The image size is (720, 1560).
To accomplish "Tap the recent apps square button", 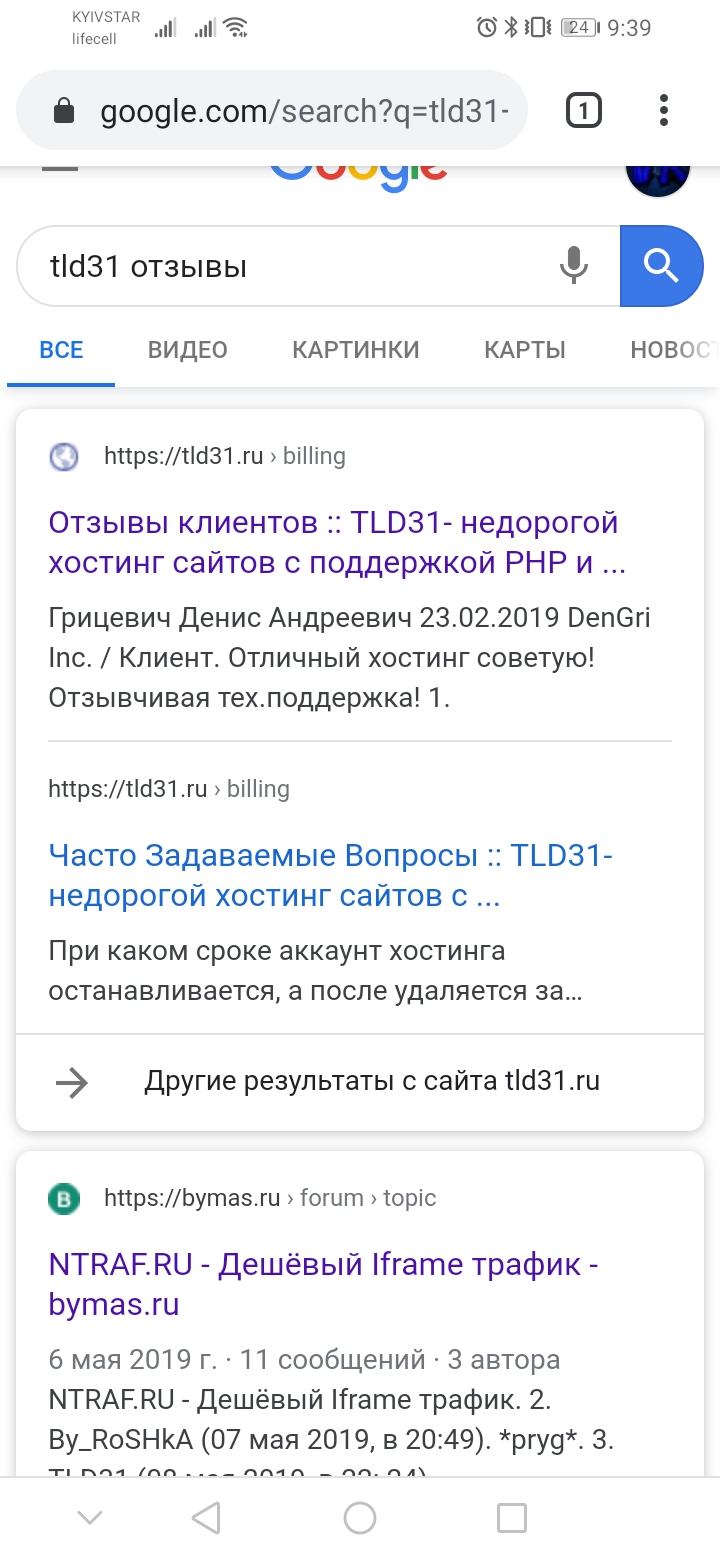I will pos(512,1518).
